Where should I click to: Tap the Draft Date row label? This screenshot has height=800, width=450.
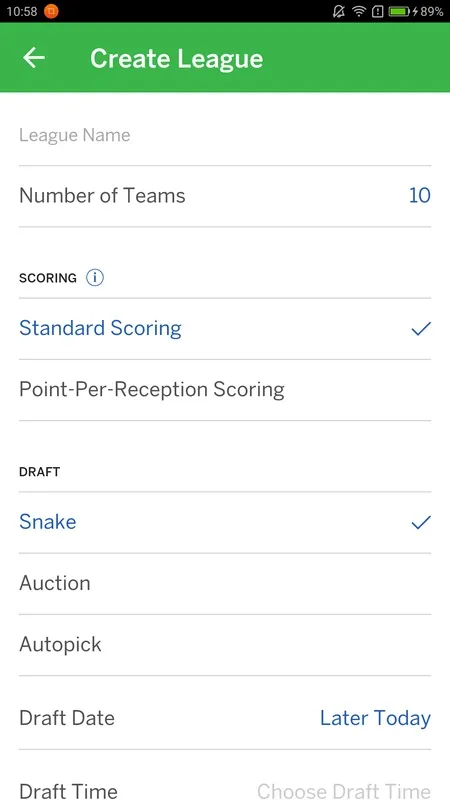(67, 718)
